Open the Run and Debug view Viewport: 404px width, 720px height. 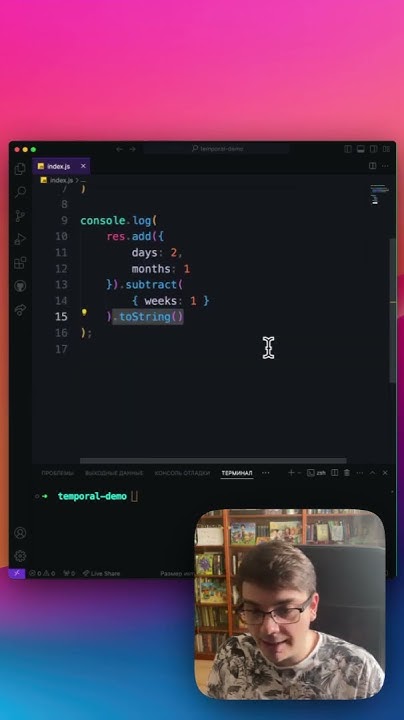[x=20, y=239]
